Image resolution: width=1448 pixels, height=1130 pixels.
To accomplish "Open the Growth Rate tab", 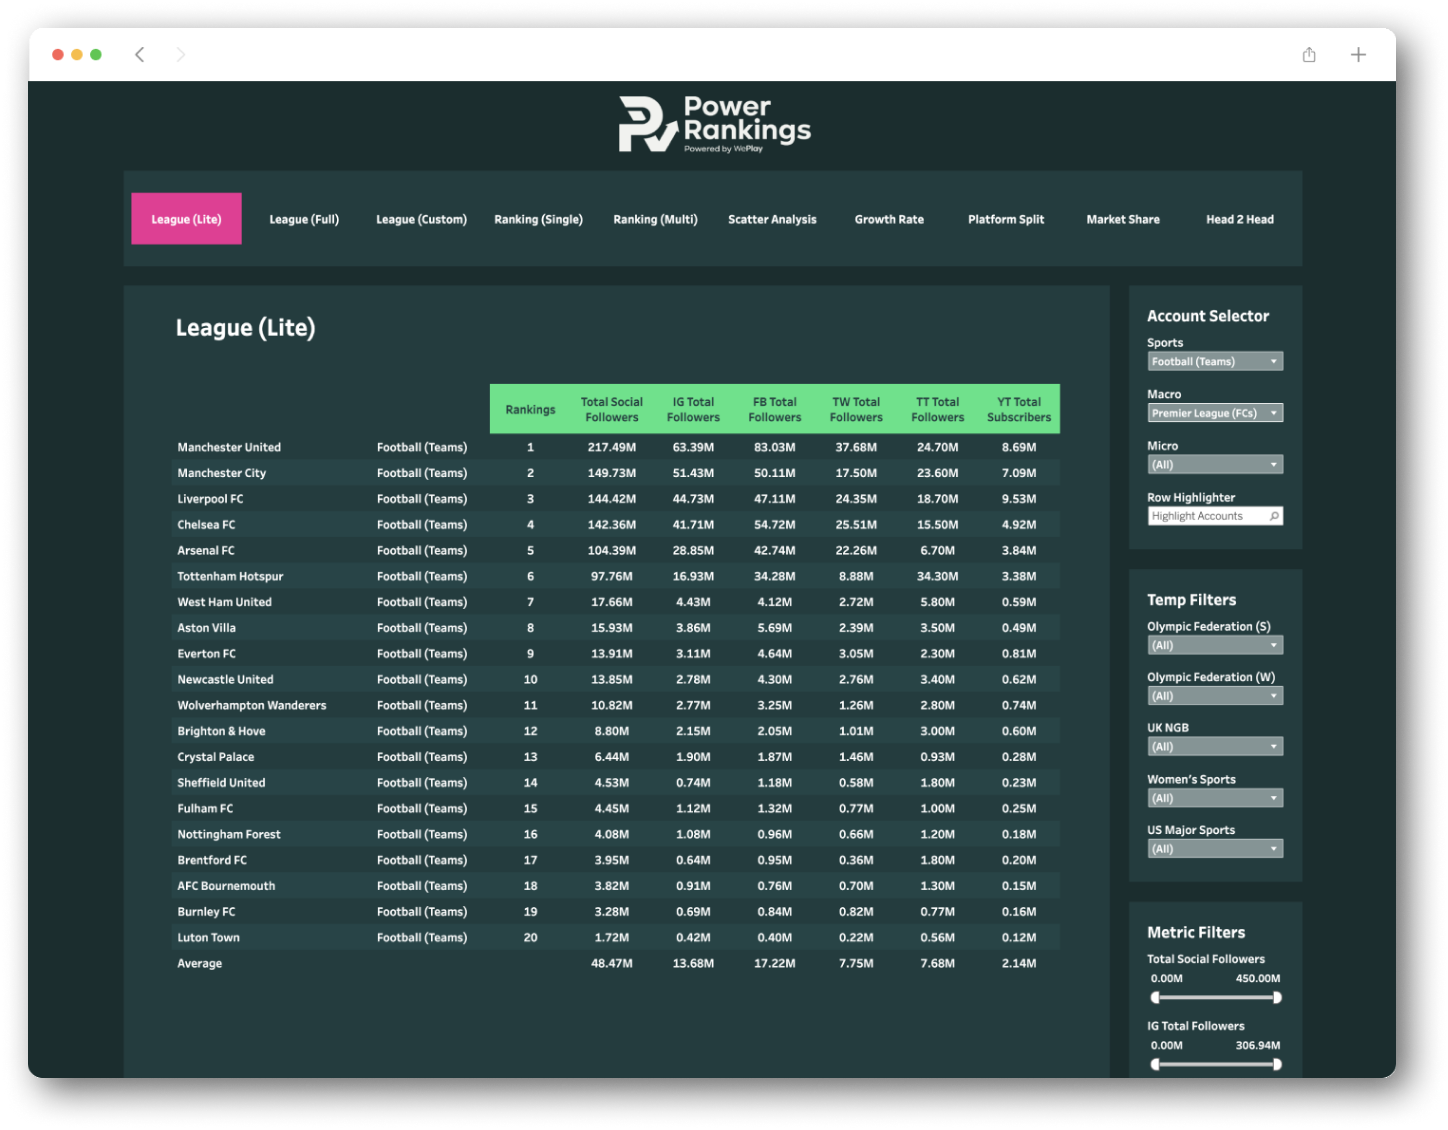I will 889,219.
